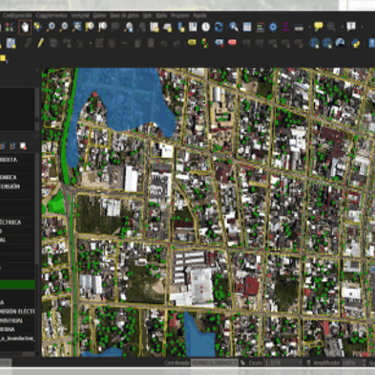Click the yellow label tool icon

192,43
